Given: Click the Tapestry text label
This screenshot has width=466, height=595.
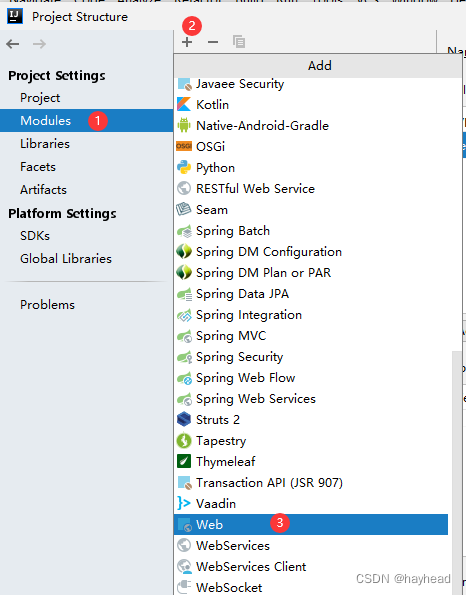Looking at the screenshot, I should [x=221, y=441].
